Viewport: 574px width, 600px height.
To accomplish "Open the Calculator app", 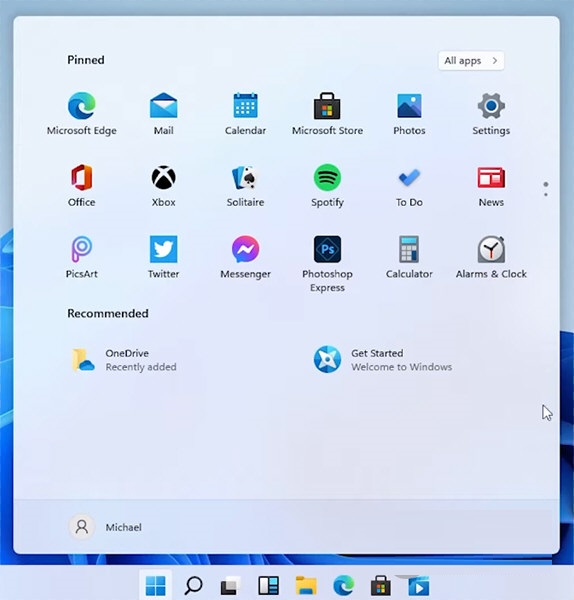I will 409,257.
